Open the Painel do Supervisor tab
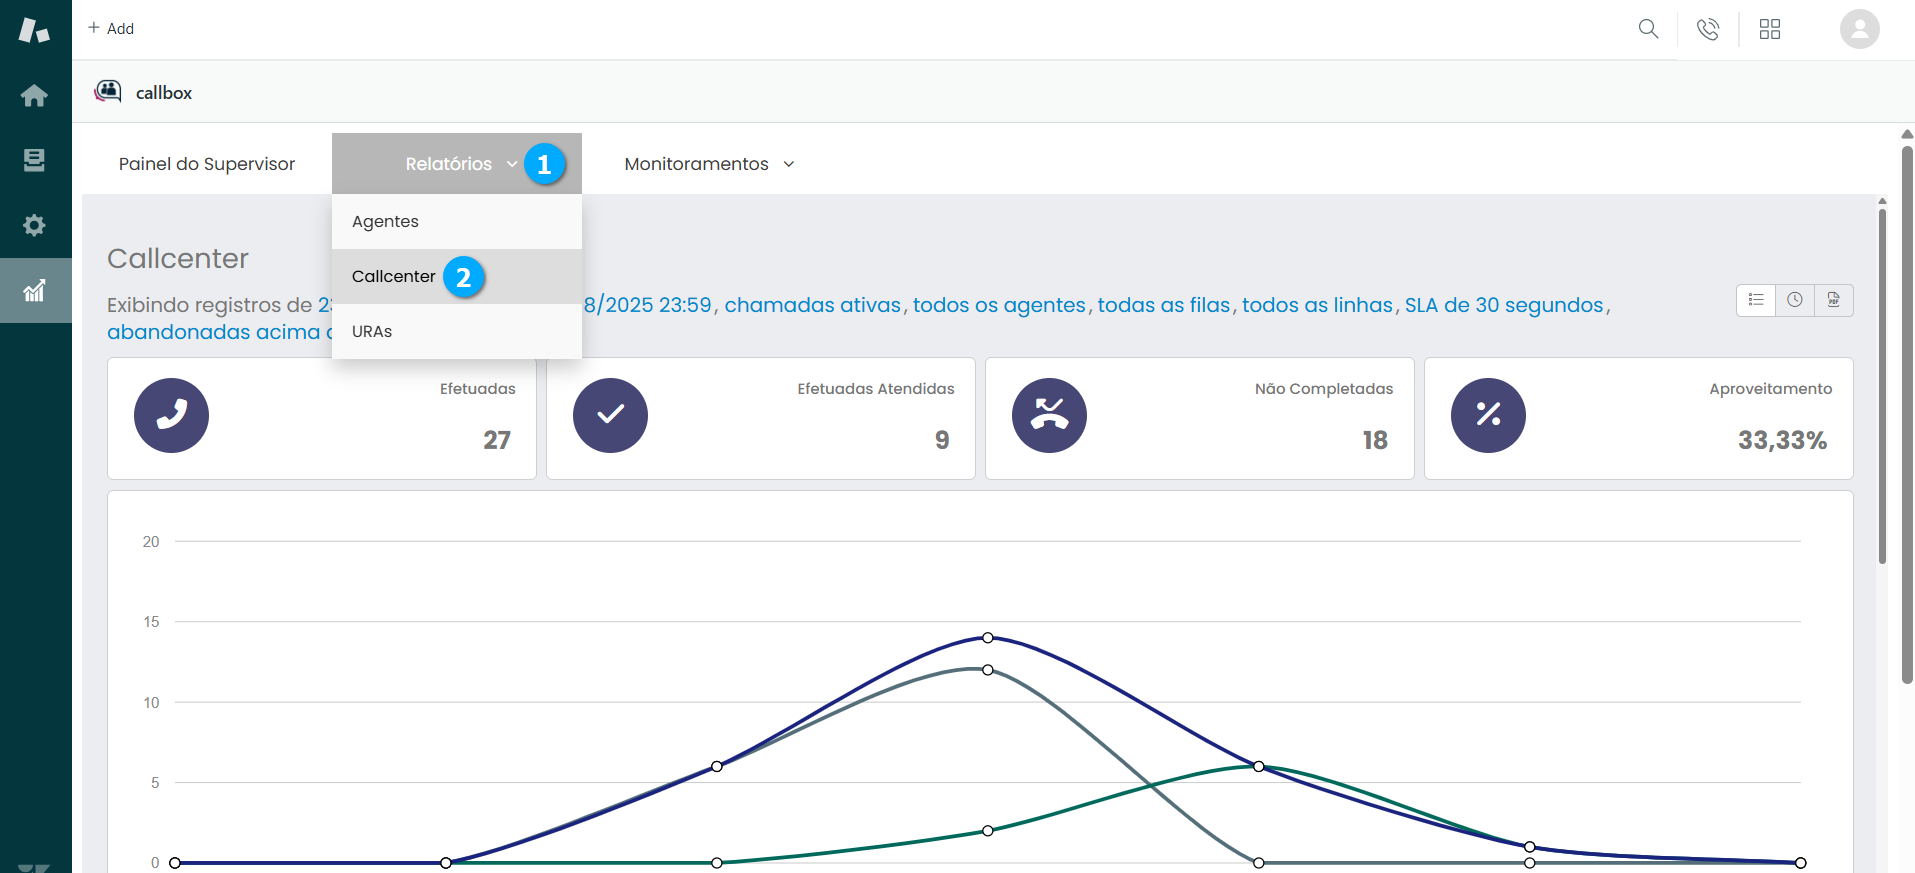Image resolution: width=1915 pixels, height=873 pixels. [207, 164]
